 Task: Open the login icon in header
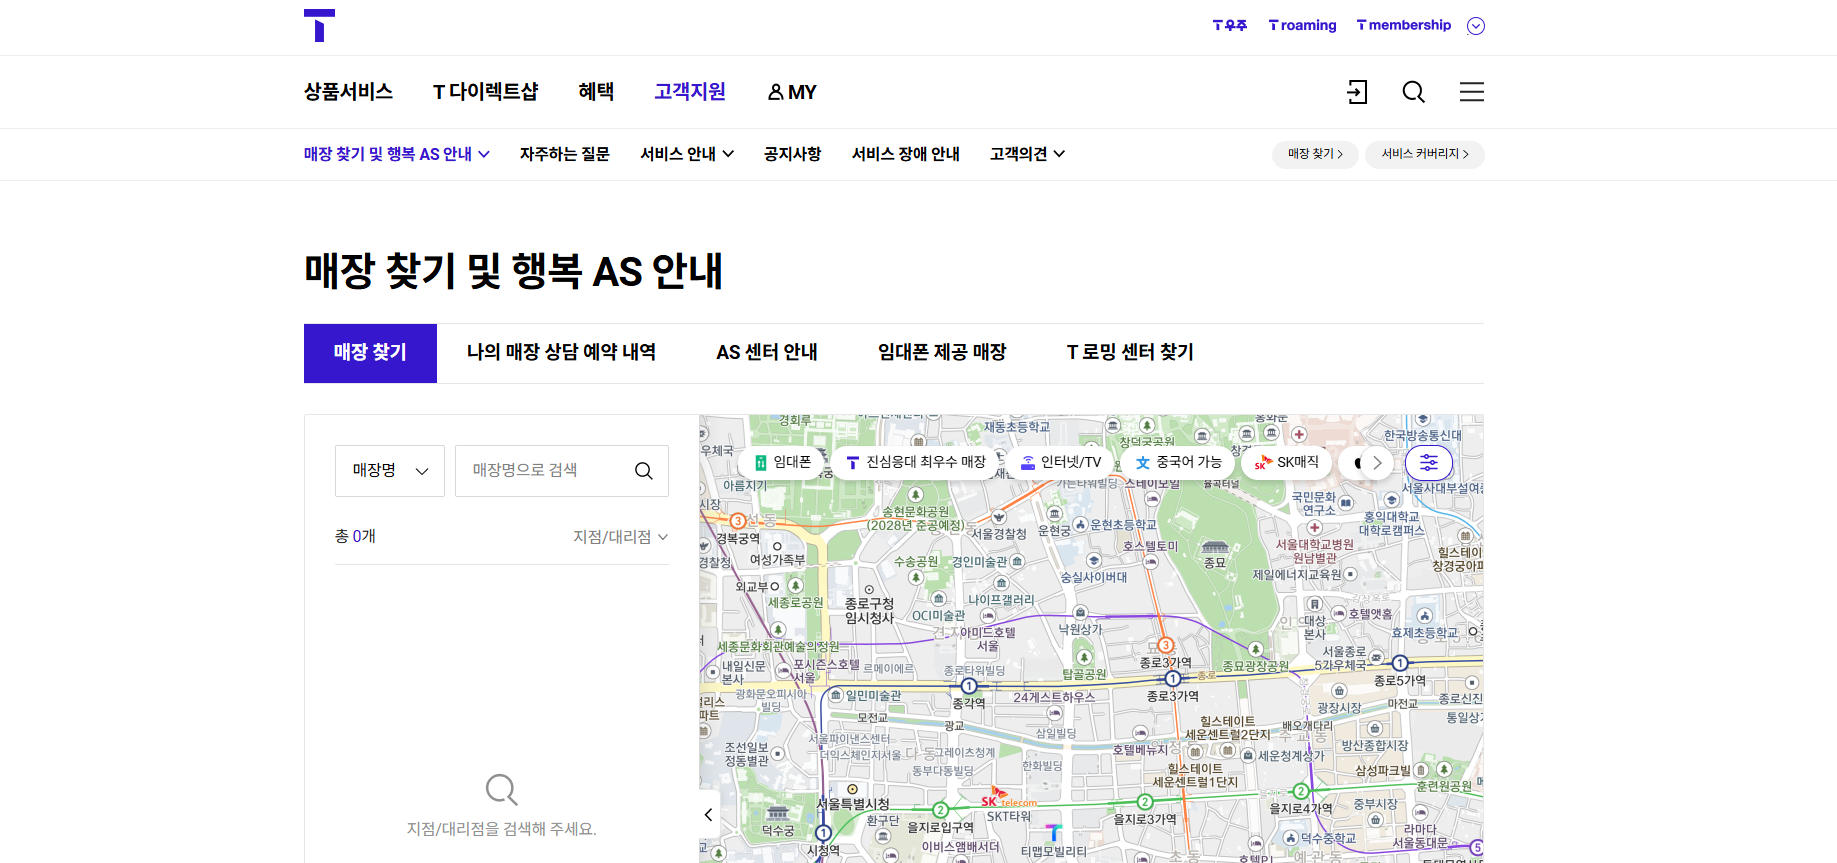pyautogui.click(x=1357, y=92)
